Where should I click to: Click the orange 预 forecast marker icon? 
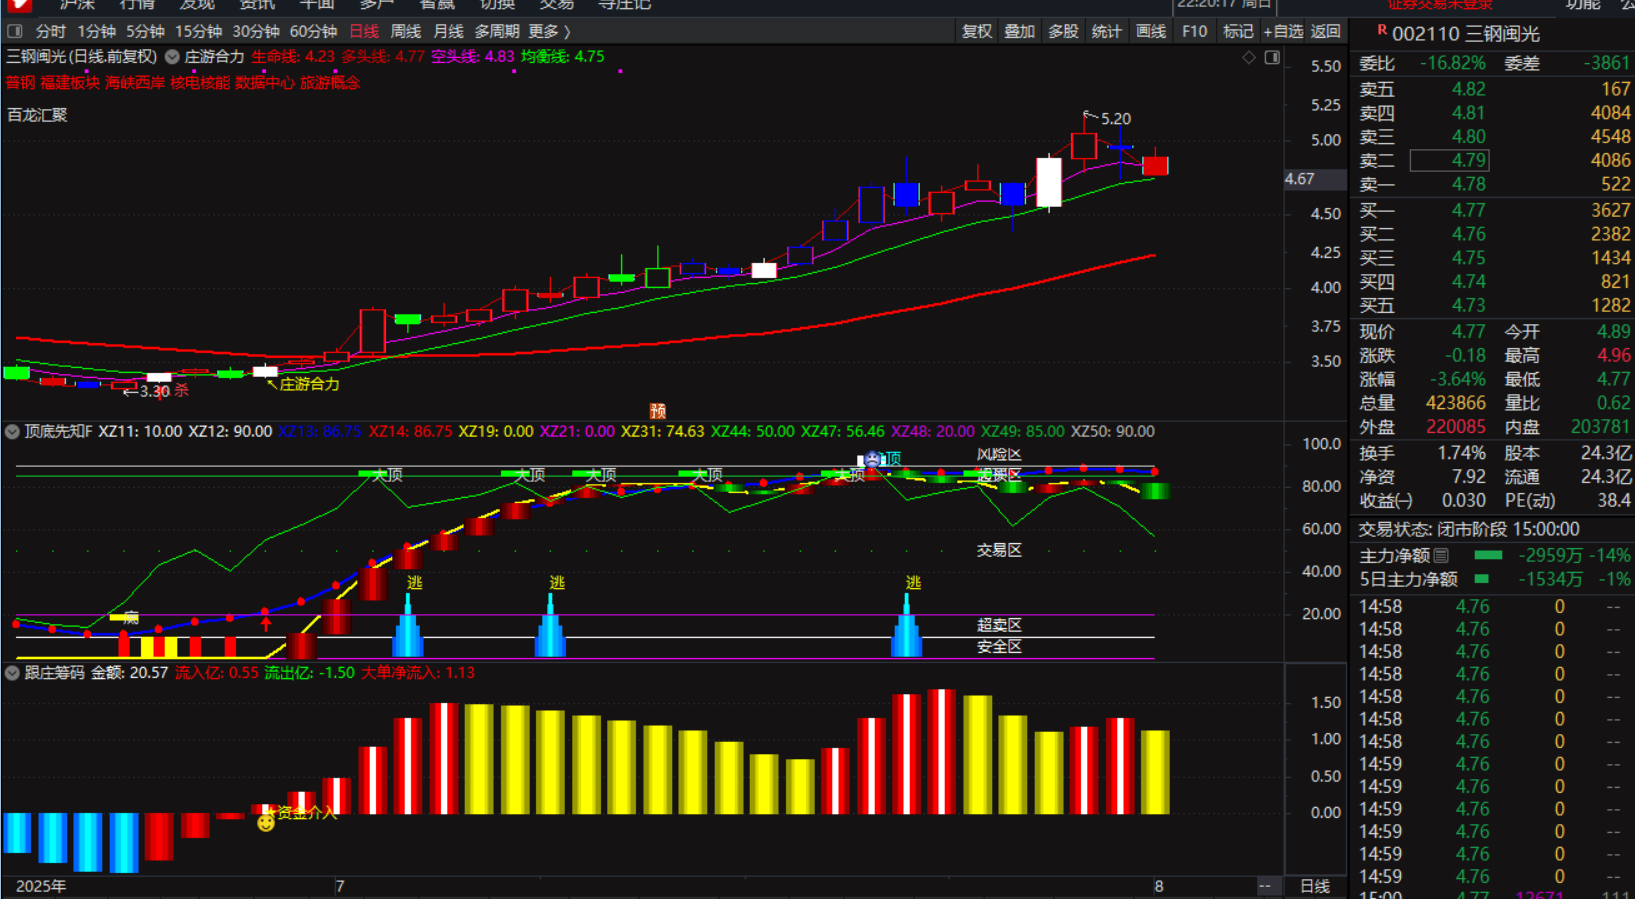pyautogui.click(x=657, y=411)
